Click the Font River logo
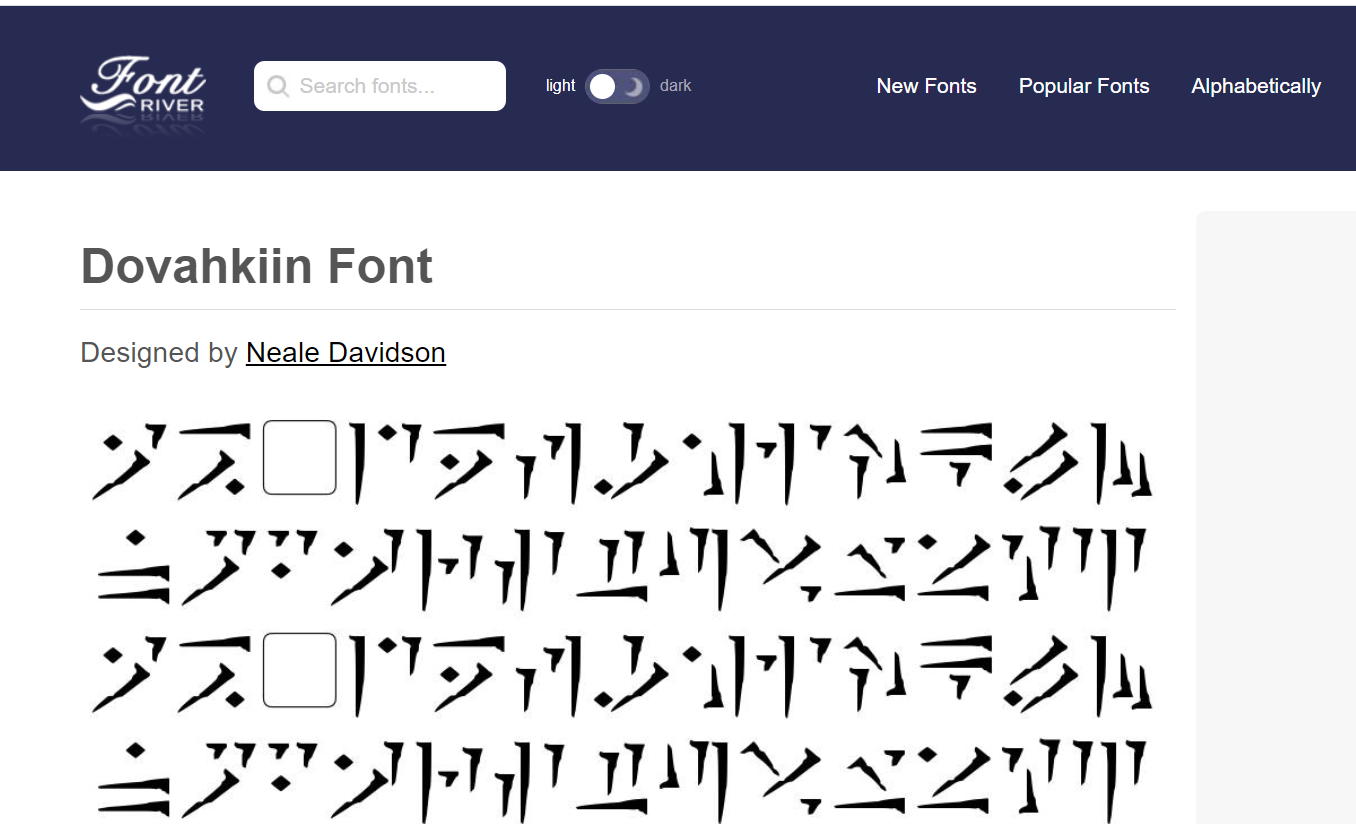The image size is (1356, 824). point(143,93)
